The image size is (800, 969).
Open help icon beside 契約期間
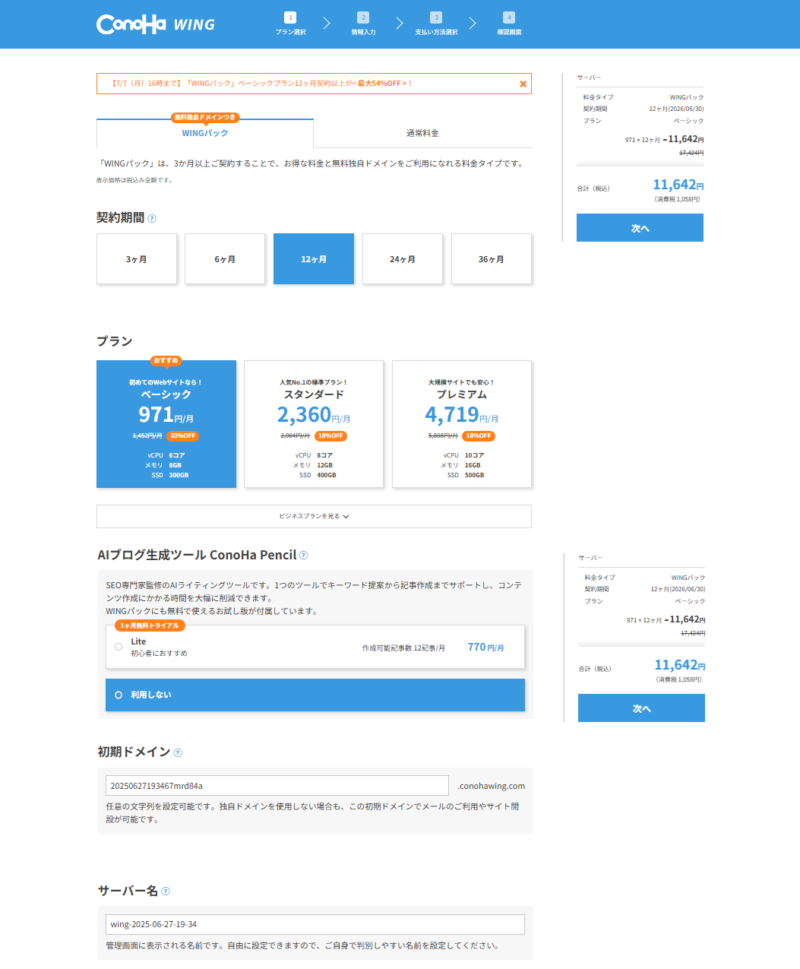click(152, 218)
